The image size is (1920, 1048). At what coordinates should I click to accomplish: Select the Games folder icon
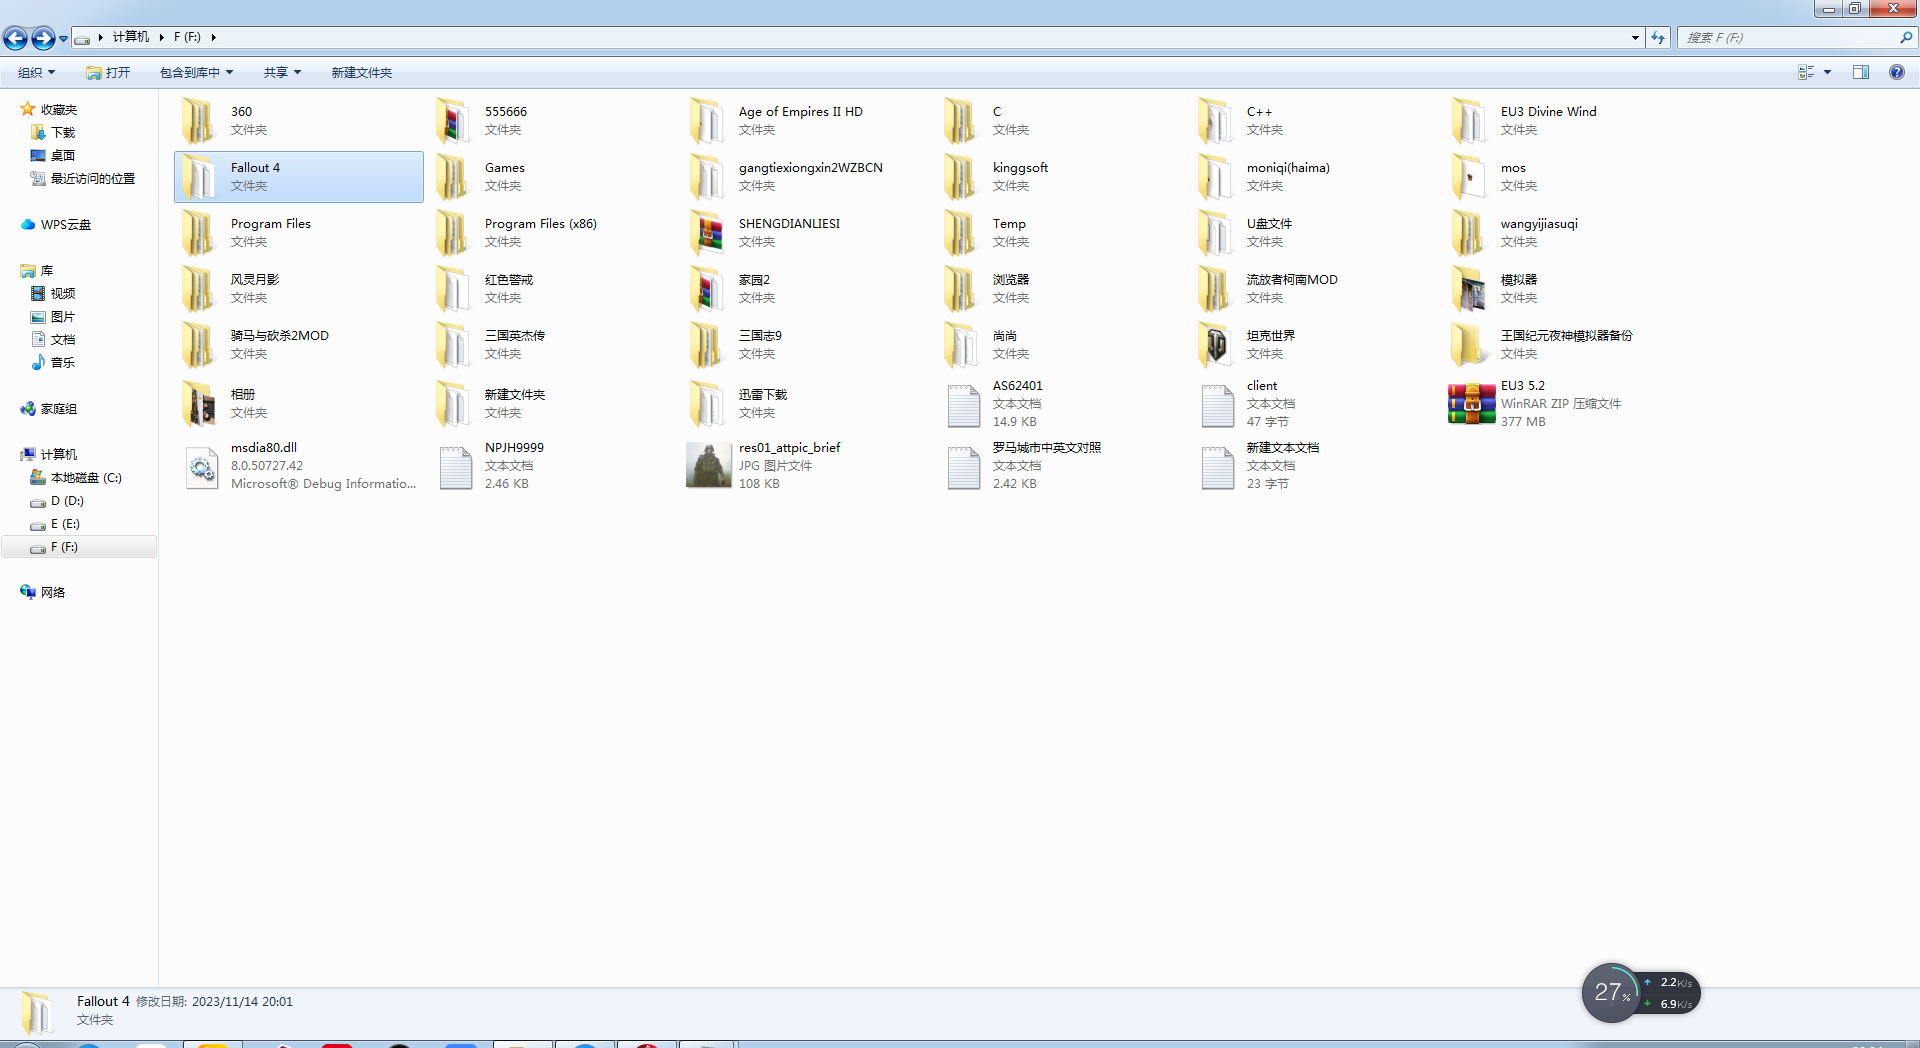point(453,176)
